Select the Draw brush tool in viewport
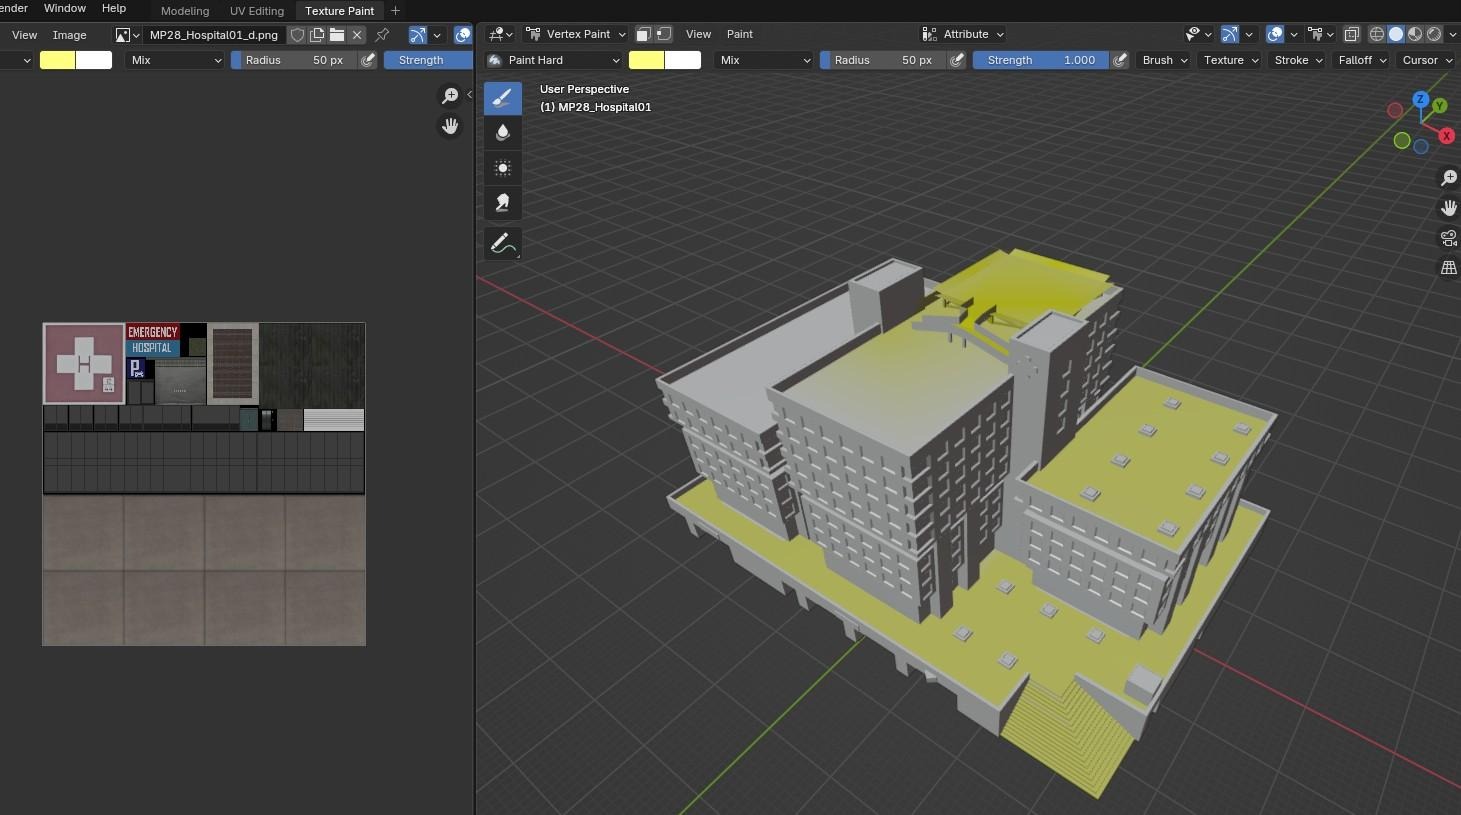This screenshot has height=815, width=1461. 502,98
